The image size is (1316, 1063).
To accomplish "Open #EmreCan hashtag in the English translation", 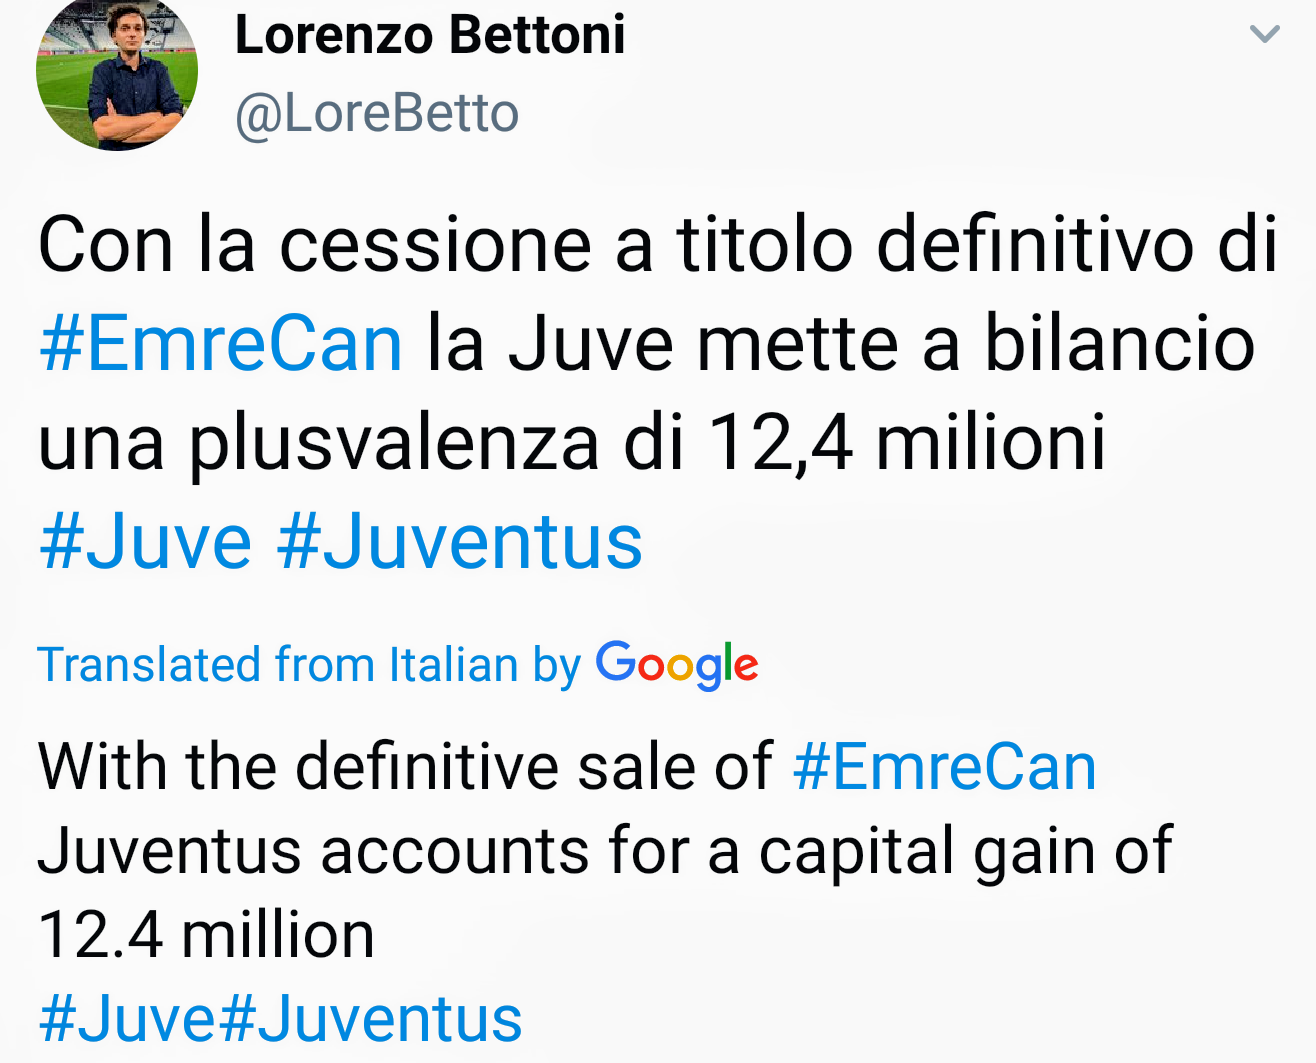I will pos(945,768).
